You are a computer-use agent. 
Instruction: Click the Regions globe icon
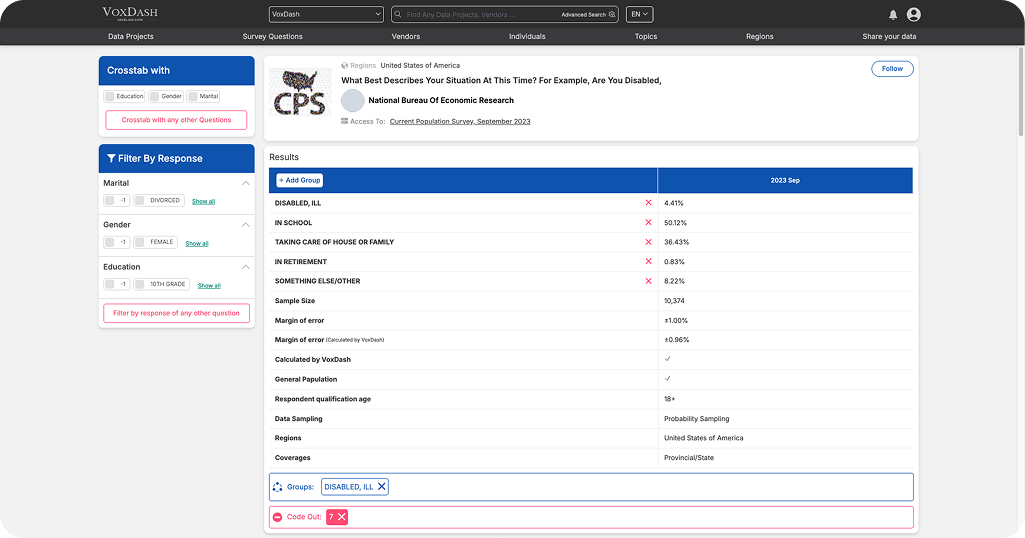[x=344, y=65]
